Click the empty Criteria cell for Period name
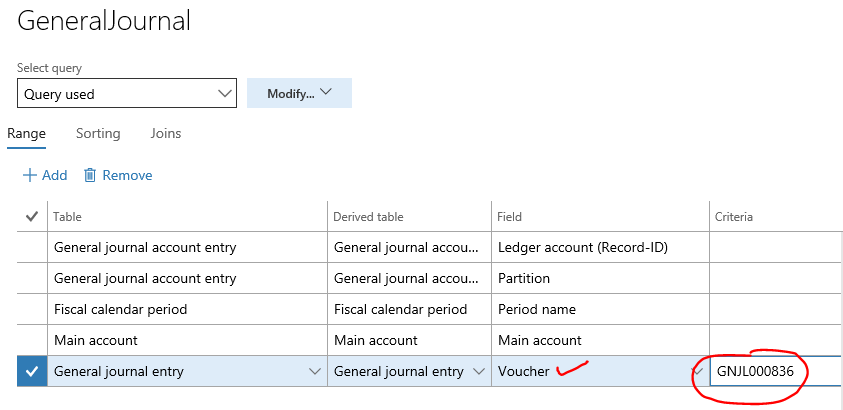 point(776,310)
